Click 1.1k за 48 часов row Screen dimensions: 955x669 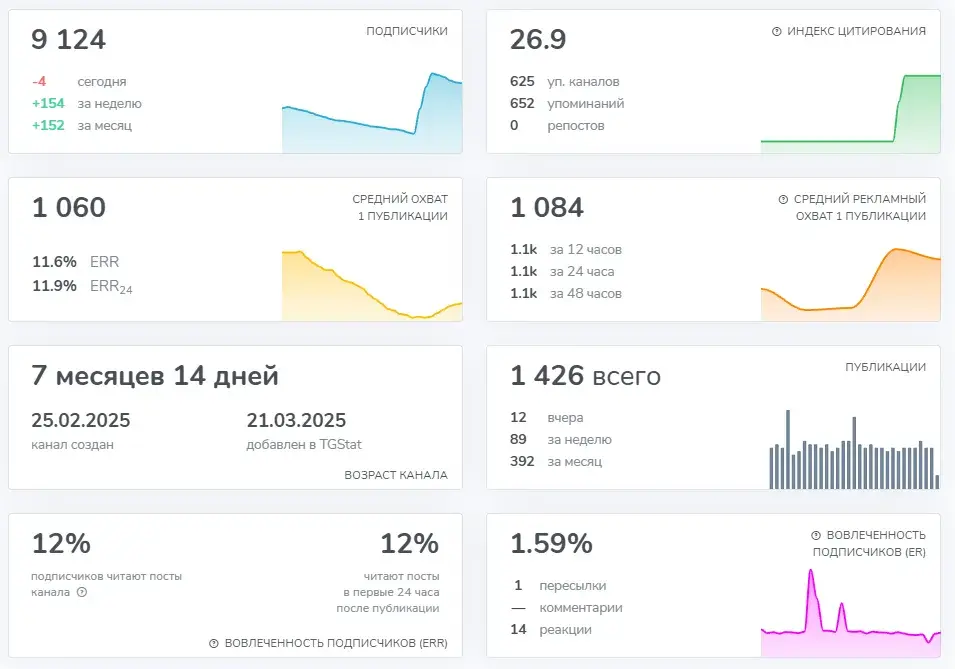pos(566,294)
